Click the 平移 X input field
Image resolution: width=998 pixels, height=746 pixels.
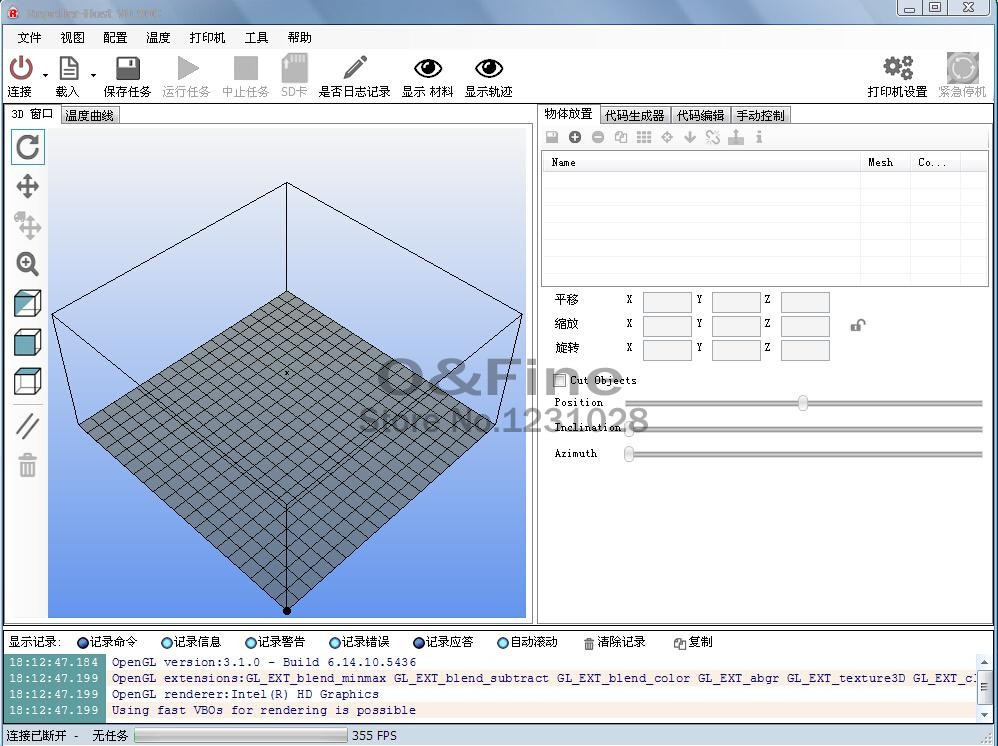667,302
